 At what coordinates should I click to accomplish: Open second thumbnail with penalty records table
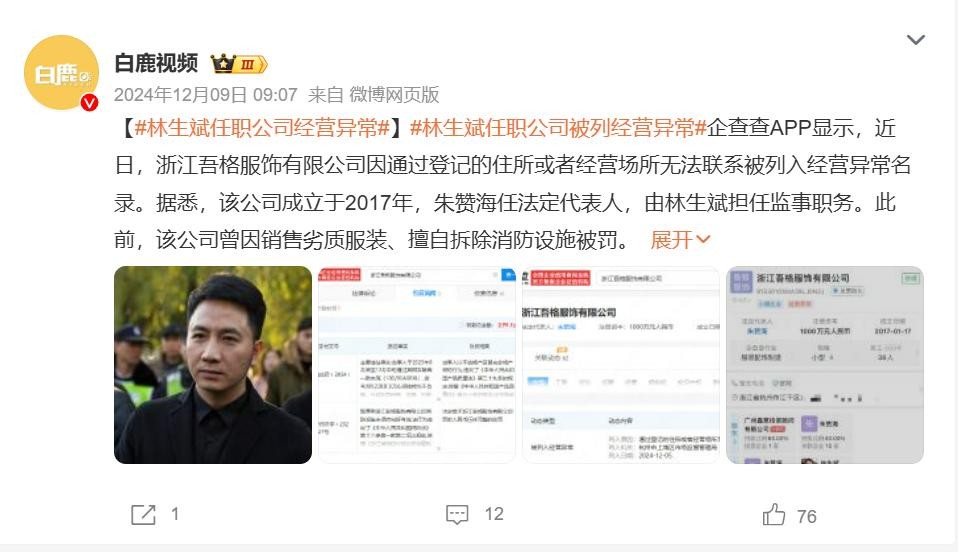(417, 365)
